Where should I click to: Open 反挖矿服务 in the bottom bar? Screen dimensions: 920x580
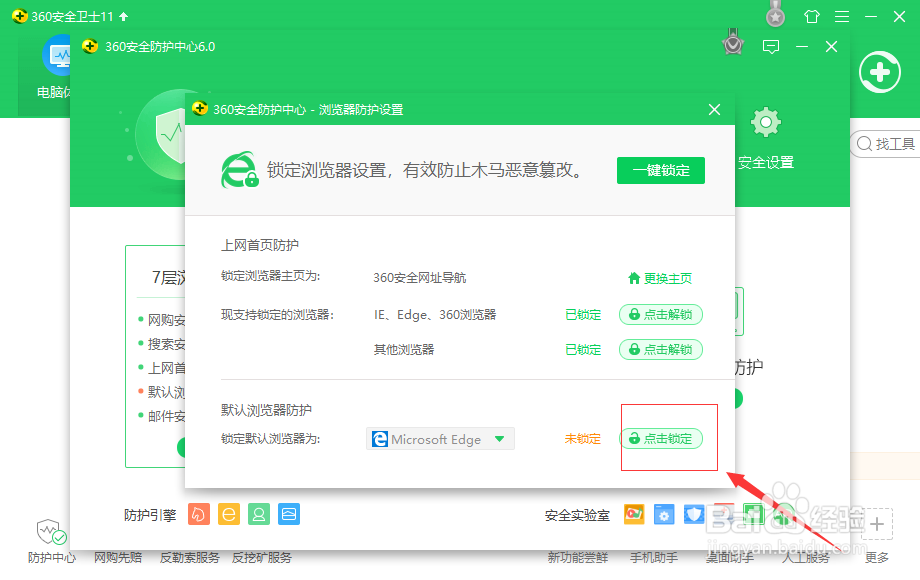pyautogui.click(x=262, y=558)
